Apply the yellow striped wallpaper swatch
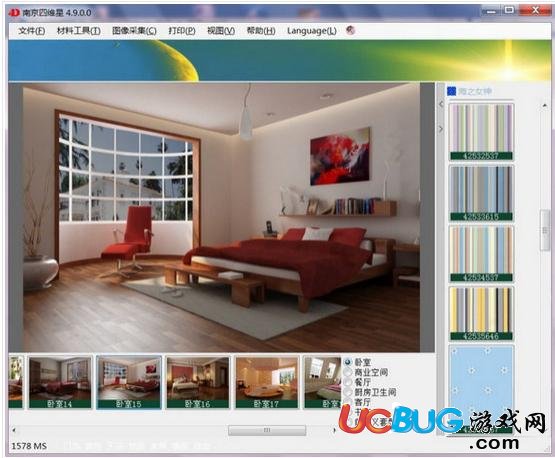The height and width of the screenshot is (458, 555). 481,313
